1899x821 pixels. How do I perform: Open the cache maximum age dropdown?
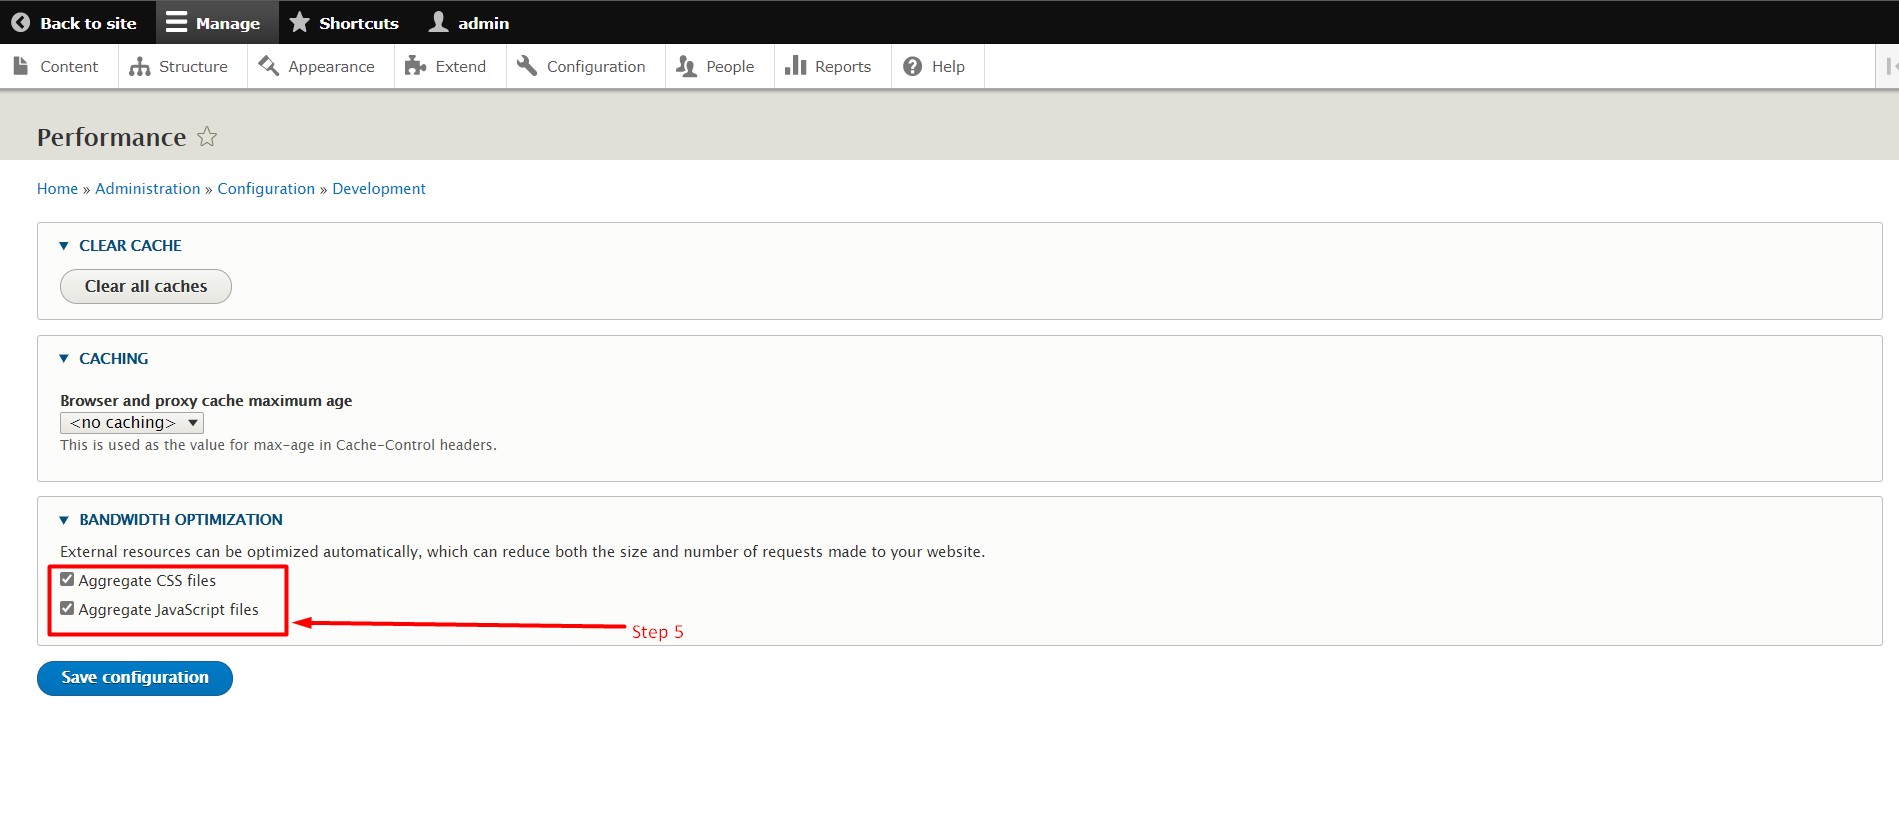point(132,423)
